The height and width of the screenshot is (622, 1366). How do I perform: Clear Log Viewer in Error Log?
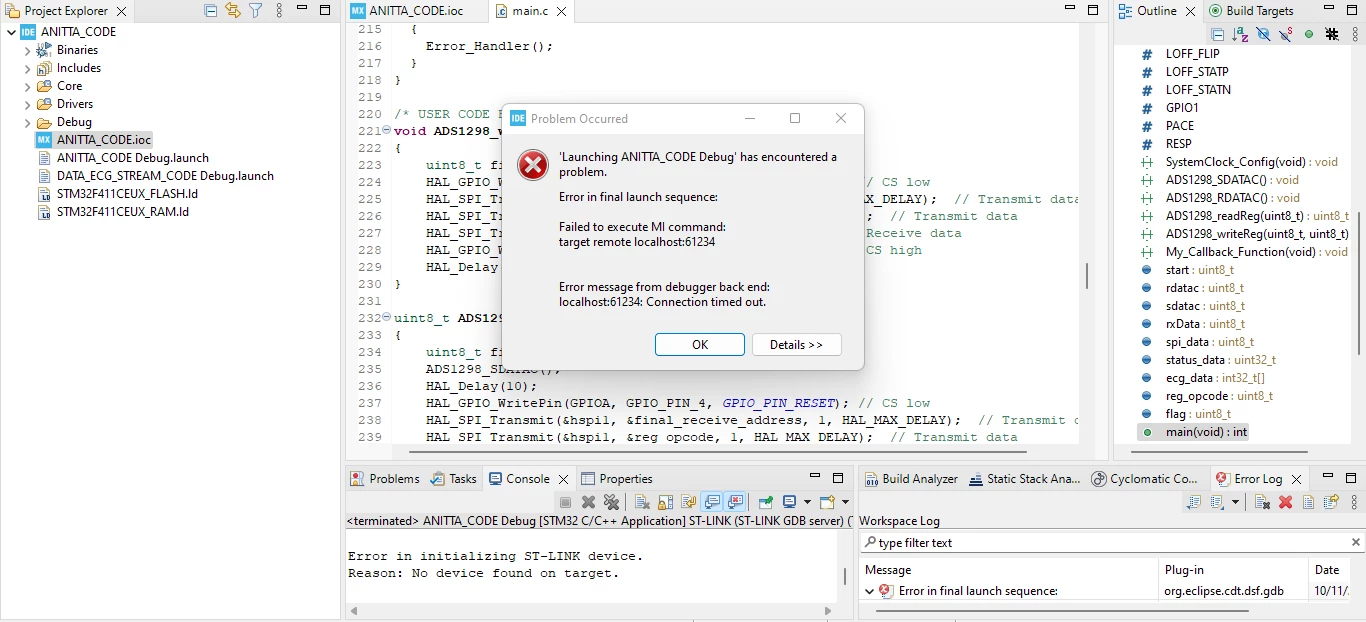click(x=1262, y=502)
